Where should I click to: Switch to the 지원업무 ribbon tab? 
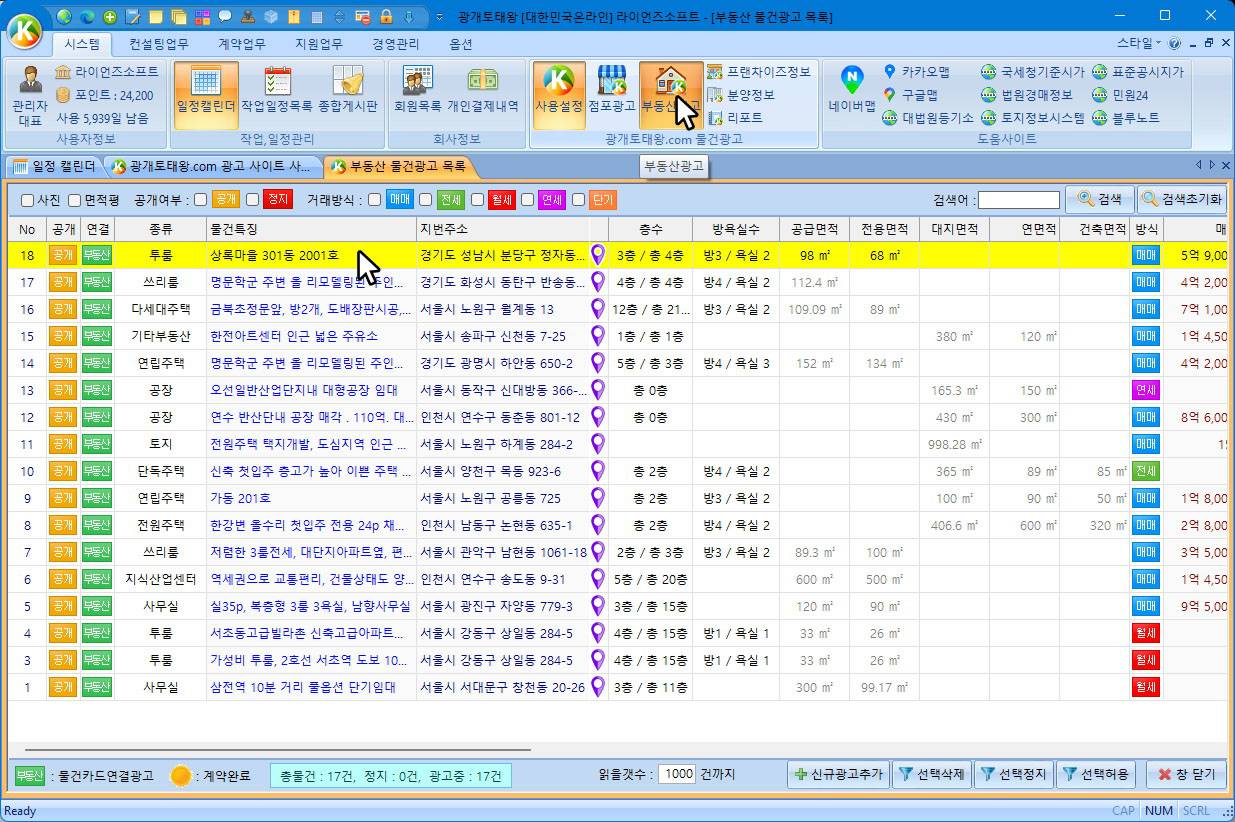pyautogui.click(x=318, y=44)
